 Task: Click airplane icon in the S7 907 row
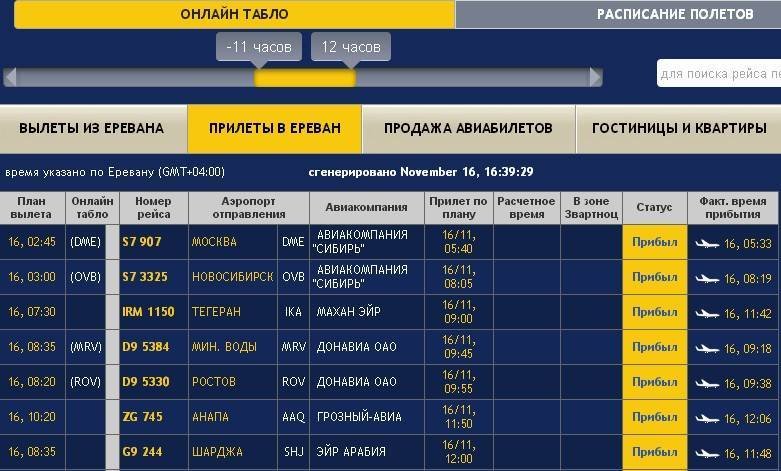(x=707, y=243)
